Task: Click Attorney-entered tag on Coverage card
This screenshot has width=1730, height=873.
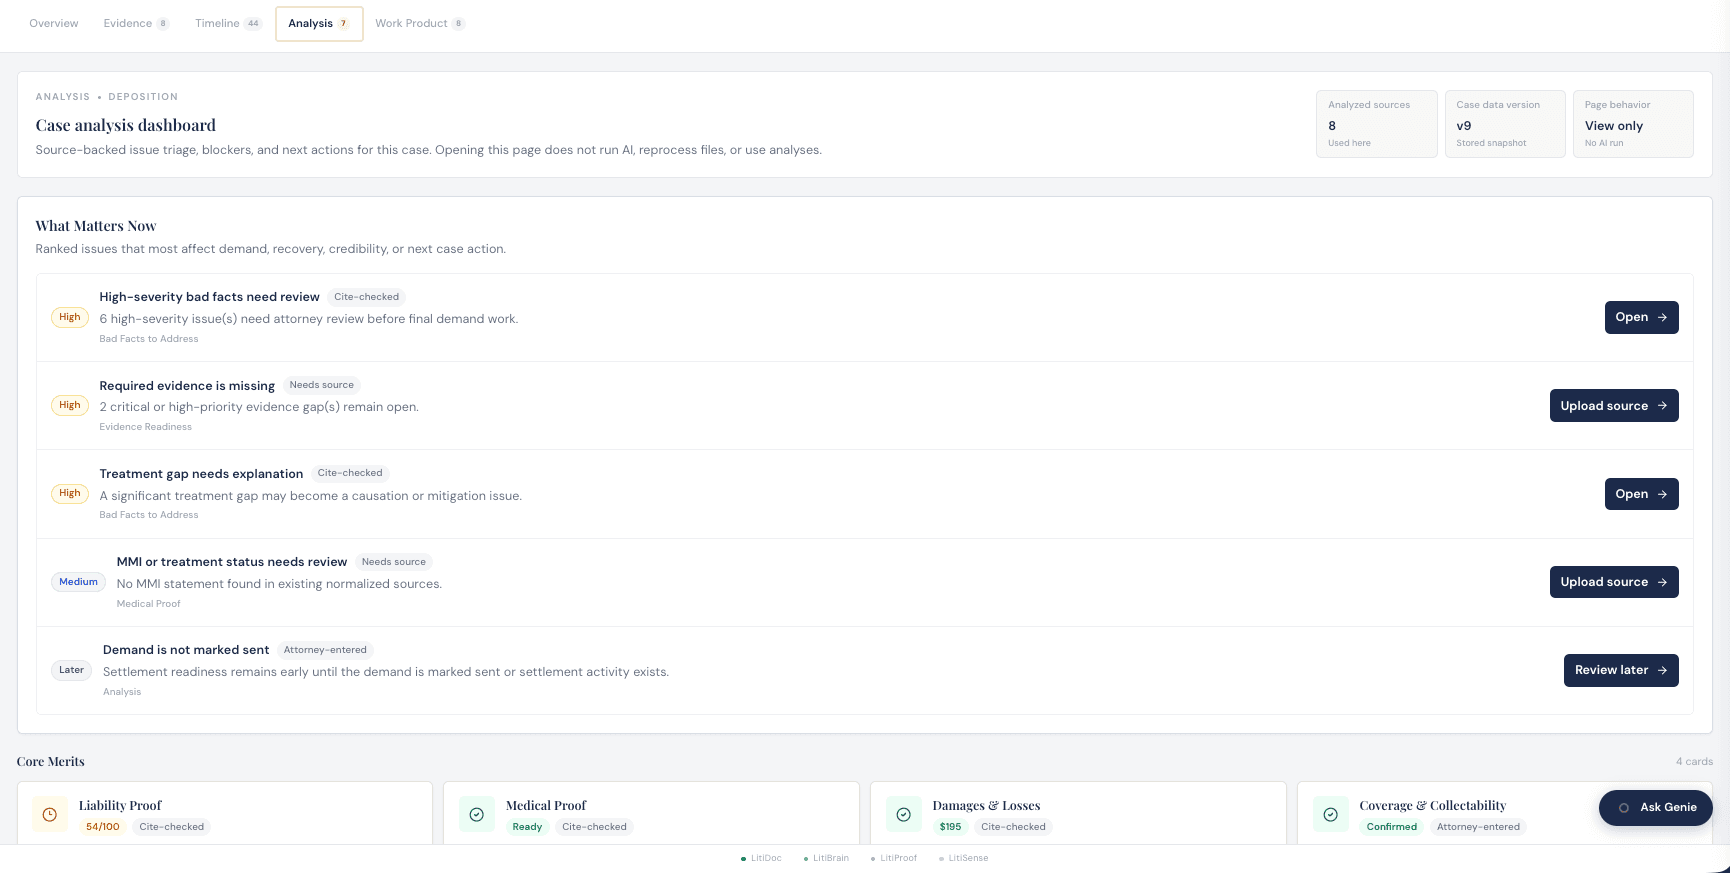Action: pyautogui.click(x=1478, y=827)
